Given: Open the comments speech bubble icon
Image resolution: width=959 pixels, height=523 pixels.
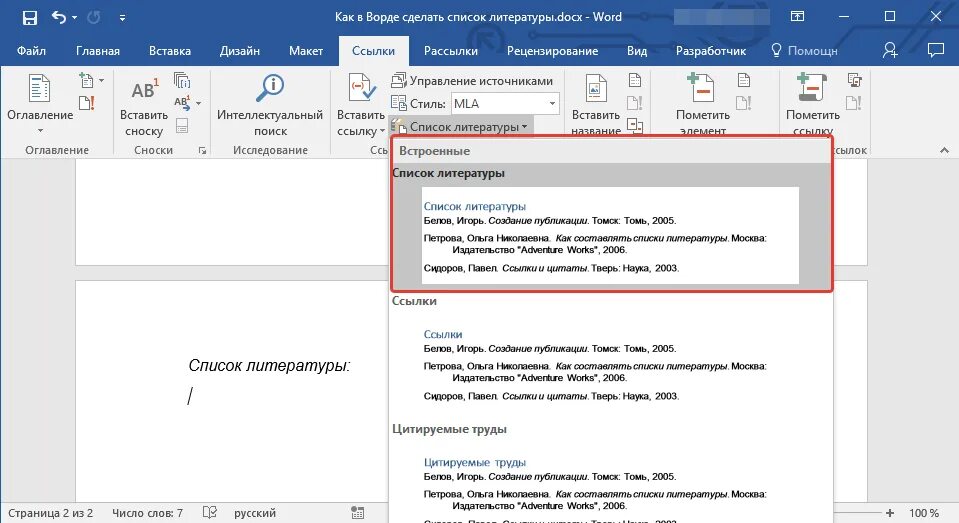Looking at the screenshot, I should [936, 50].
